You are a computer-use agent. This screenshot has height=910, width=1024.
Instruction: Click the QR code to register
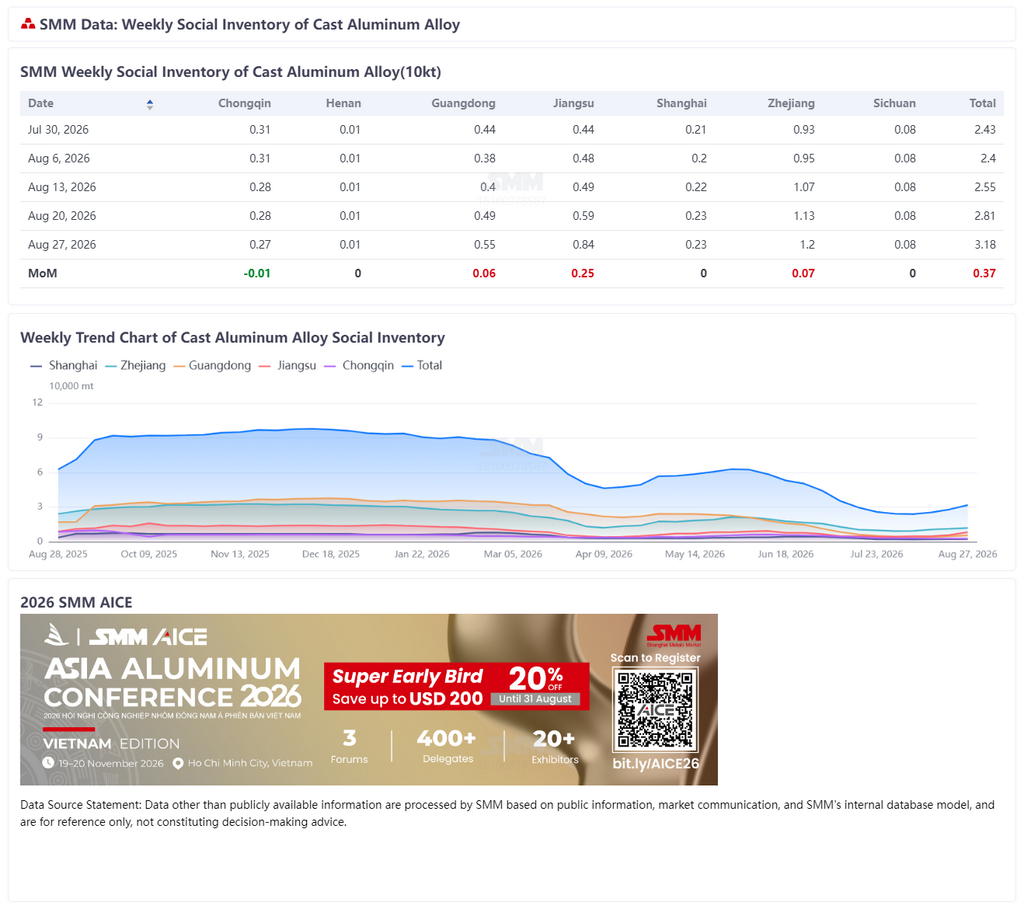coord(655,710)
